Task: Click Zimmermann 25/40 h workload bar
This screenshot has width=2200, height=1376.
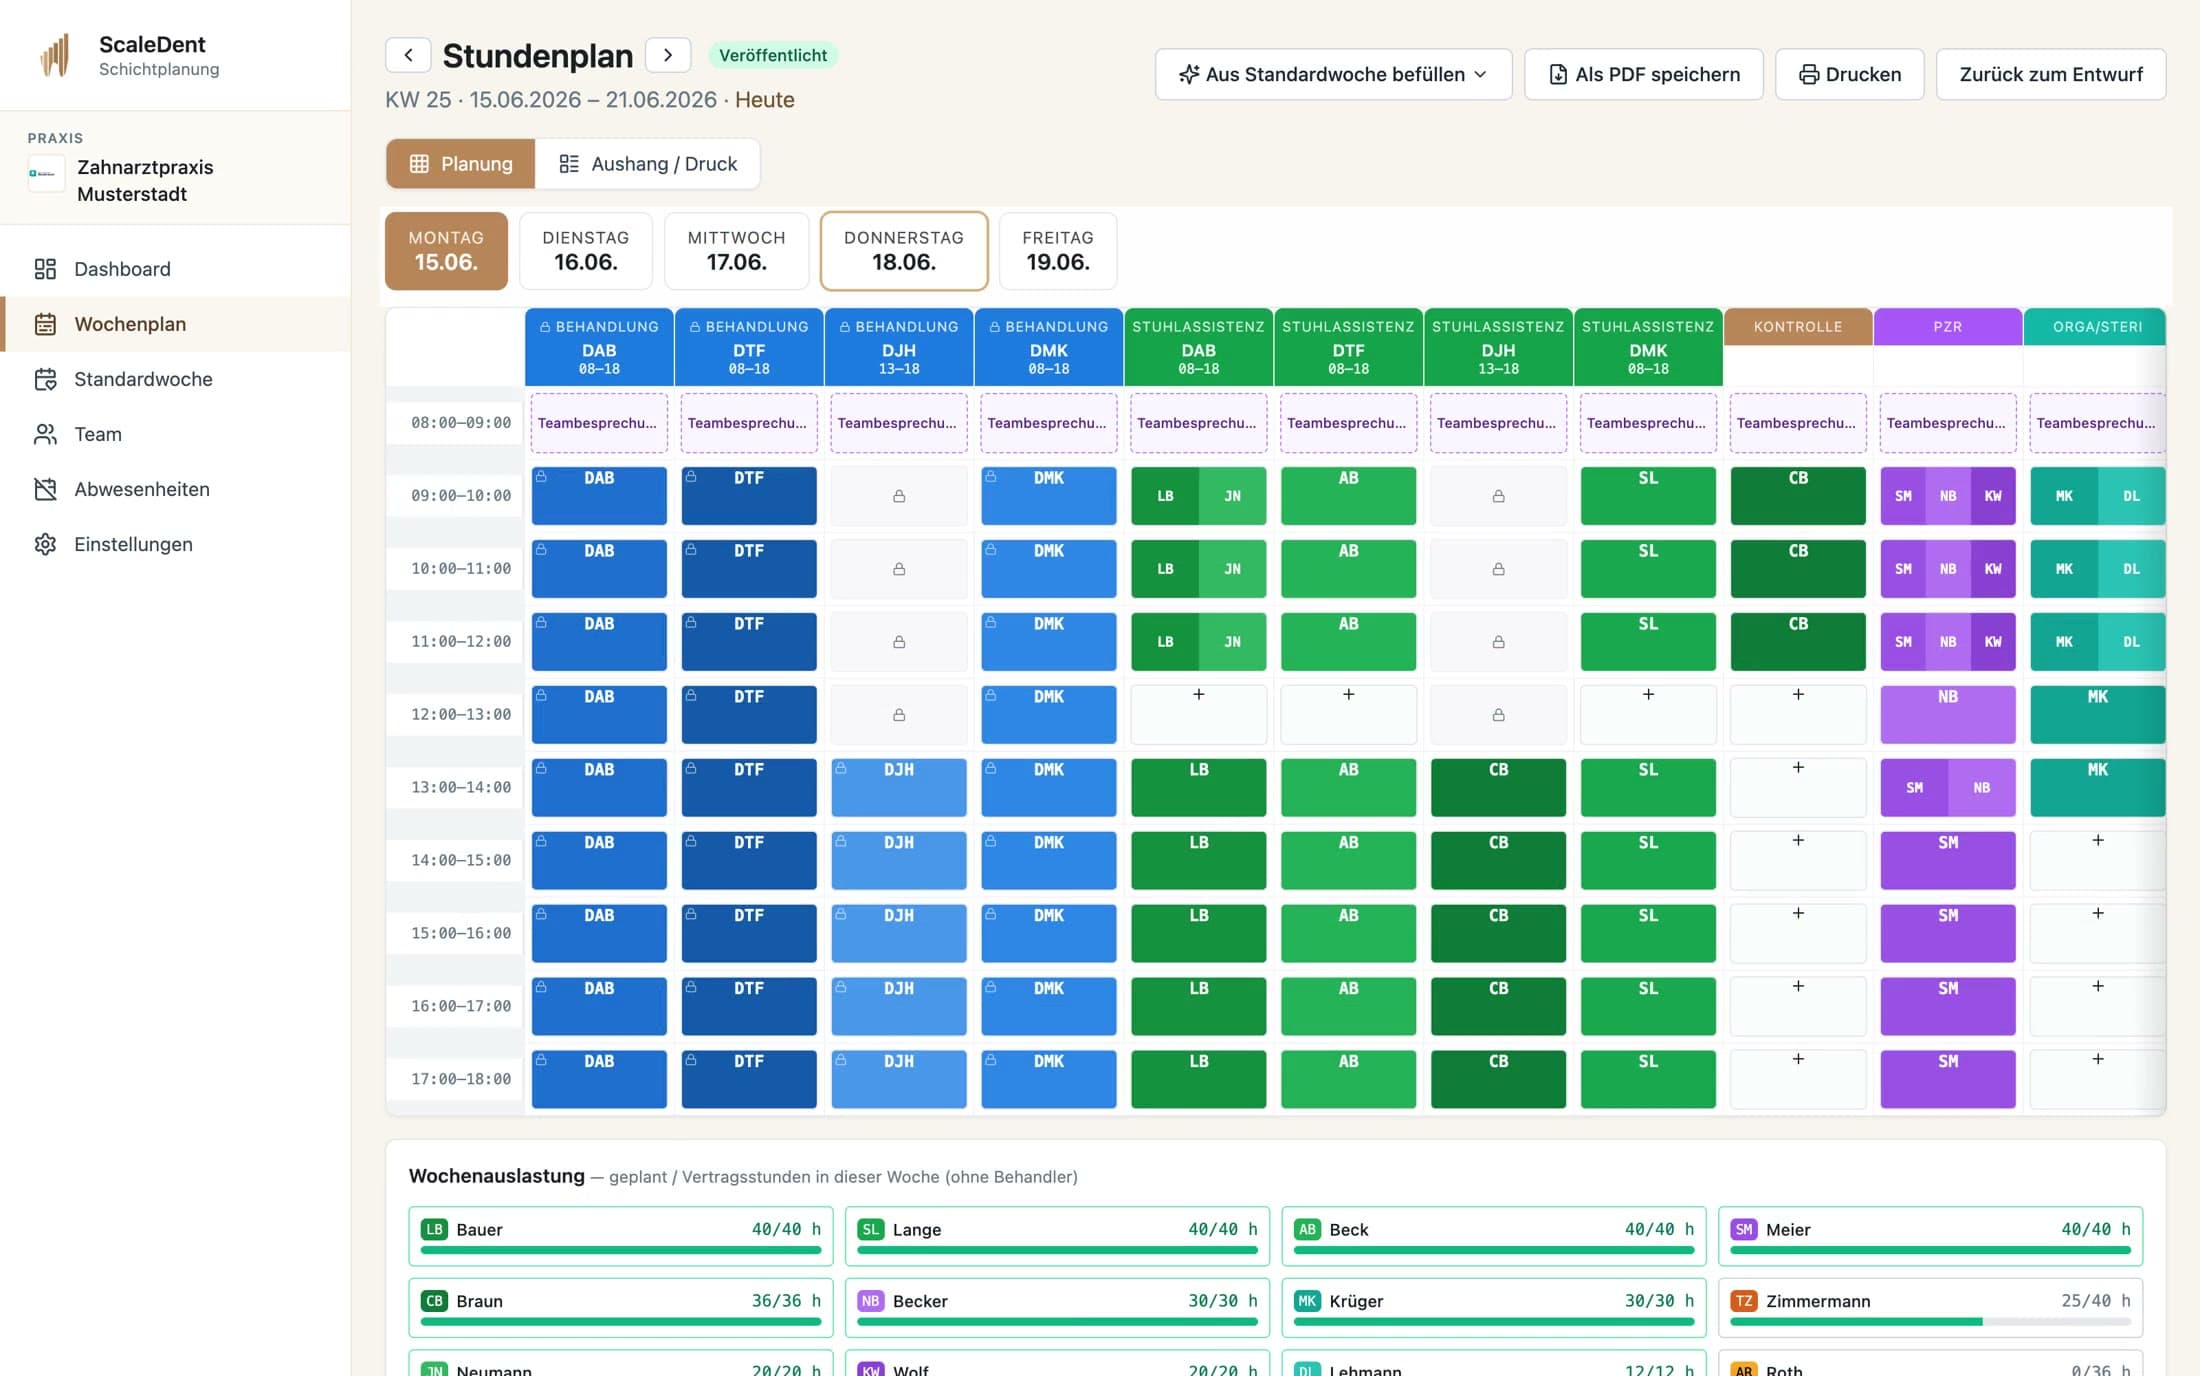Action: point(1930,1322)
